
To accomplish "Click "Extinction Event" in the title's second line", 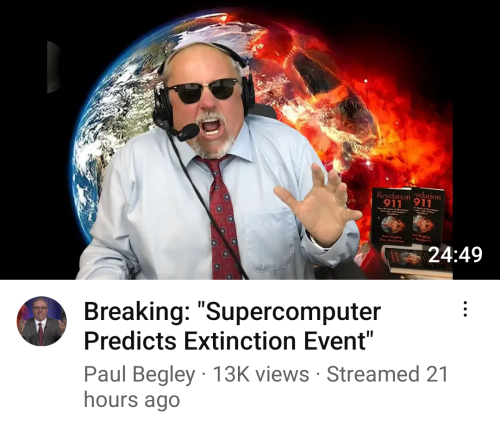I will [x=278, y=341].
